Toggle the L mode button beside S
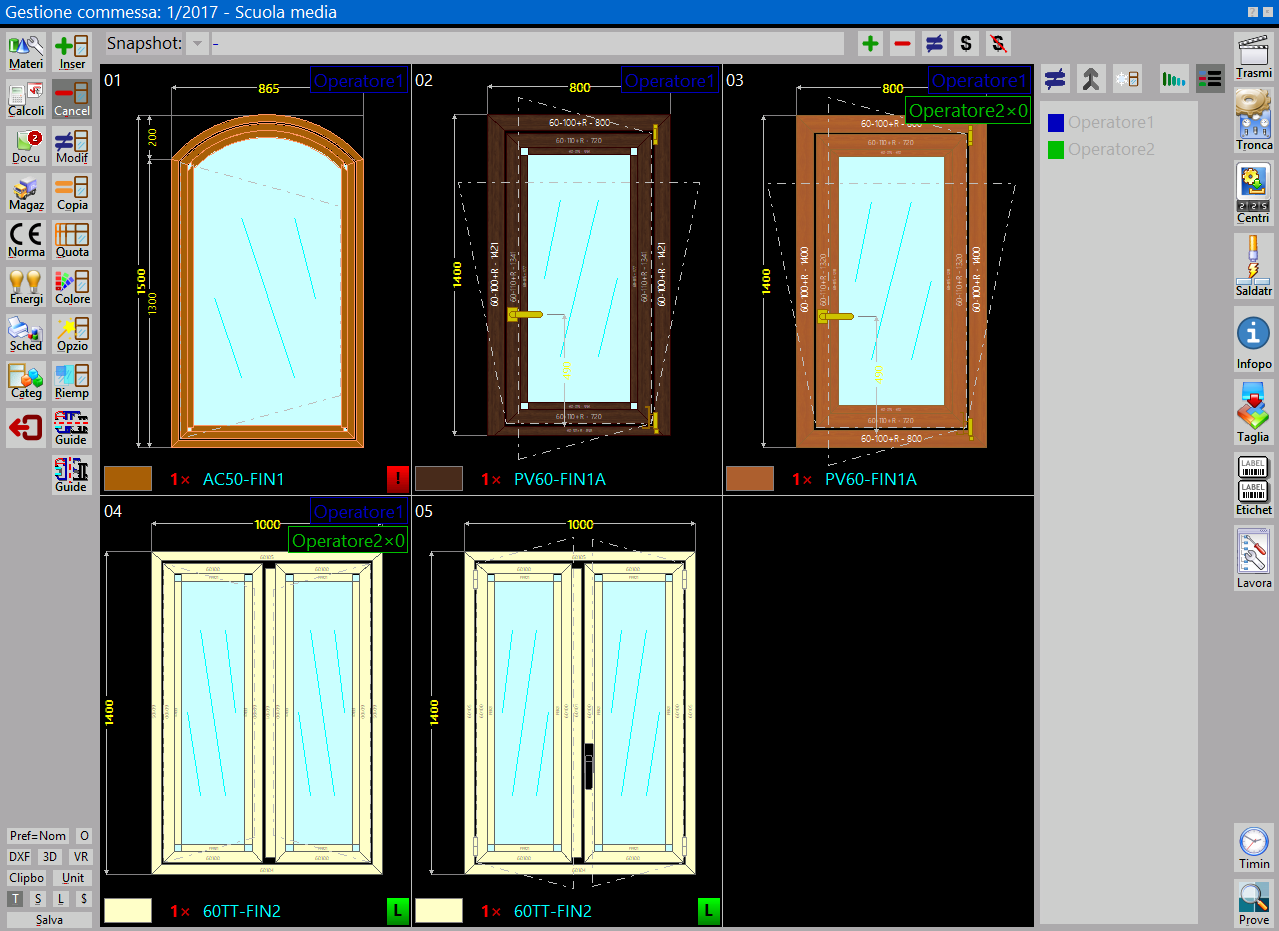 61,899
